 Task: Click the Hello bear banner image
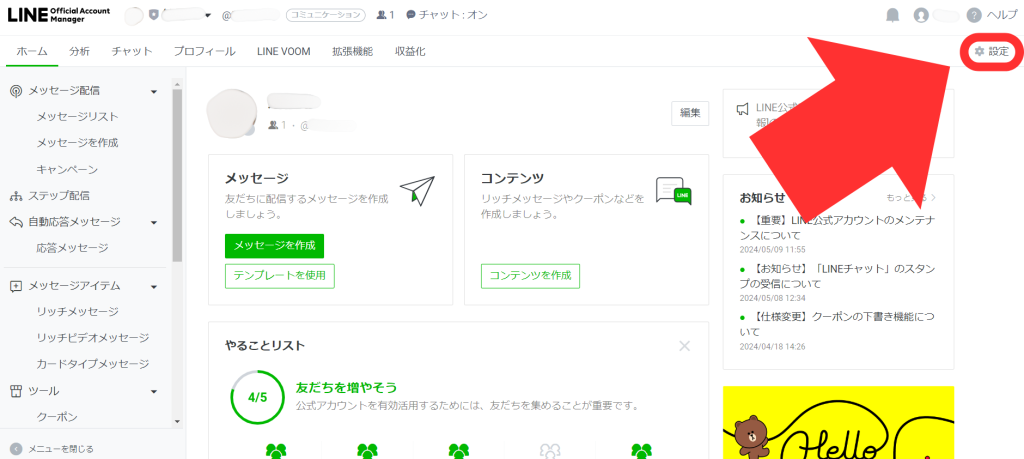(839, 422)
